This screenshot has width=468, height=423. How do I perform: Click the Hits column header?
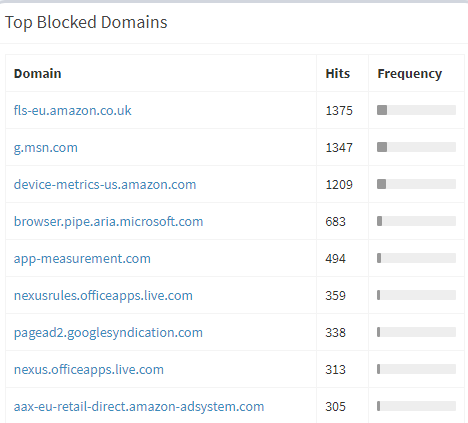(338, 73)
